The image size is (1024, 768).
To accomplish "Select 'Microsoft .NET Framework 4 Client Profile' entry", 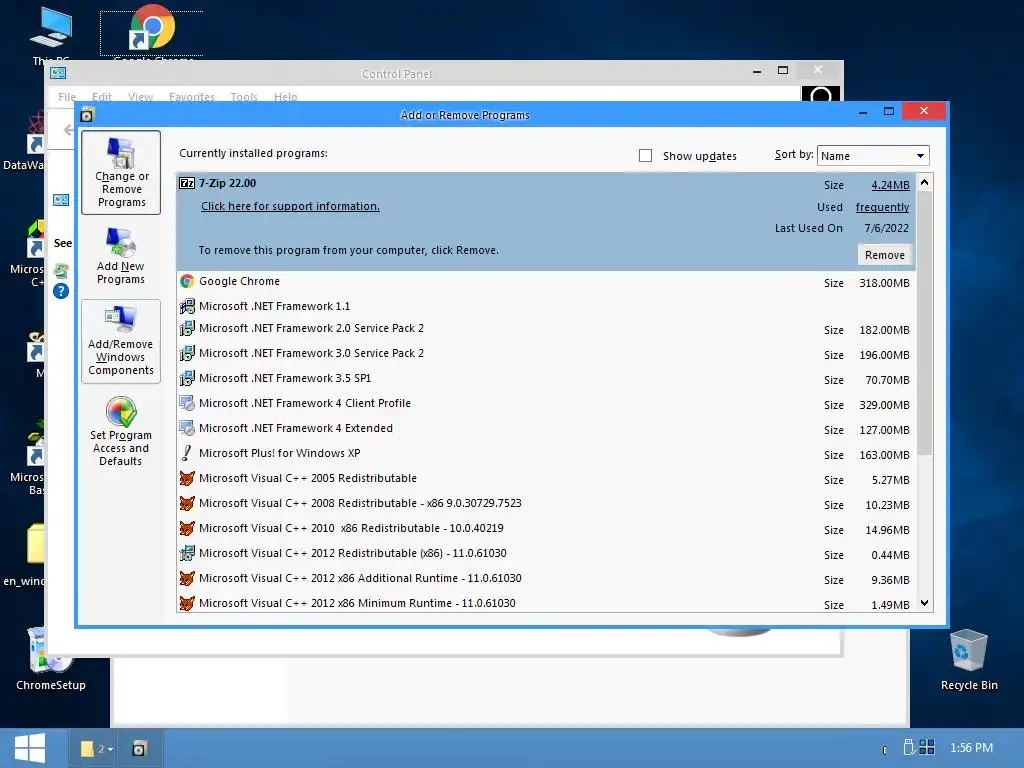I will 305,404.
